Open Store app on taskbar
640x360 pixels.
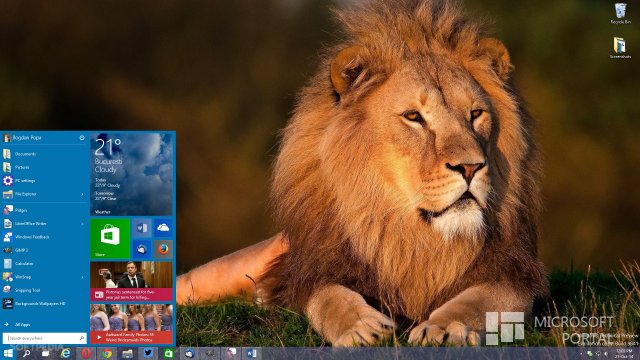coord(169,353)
